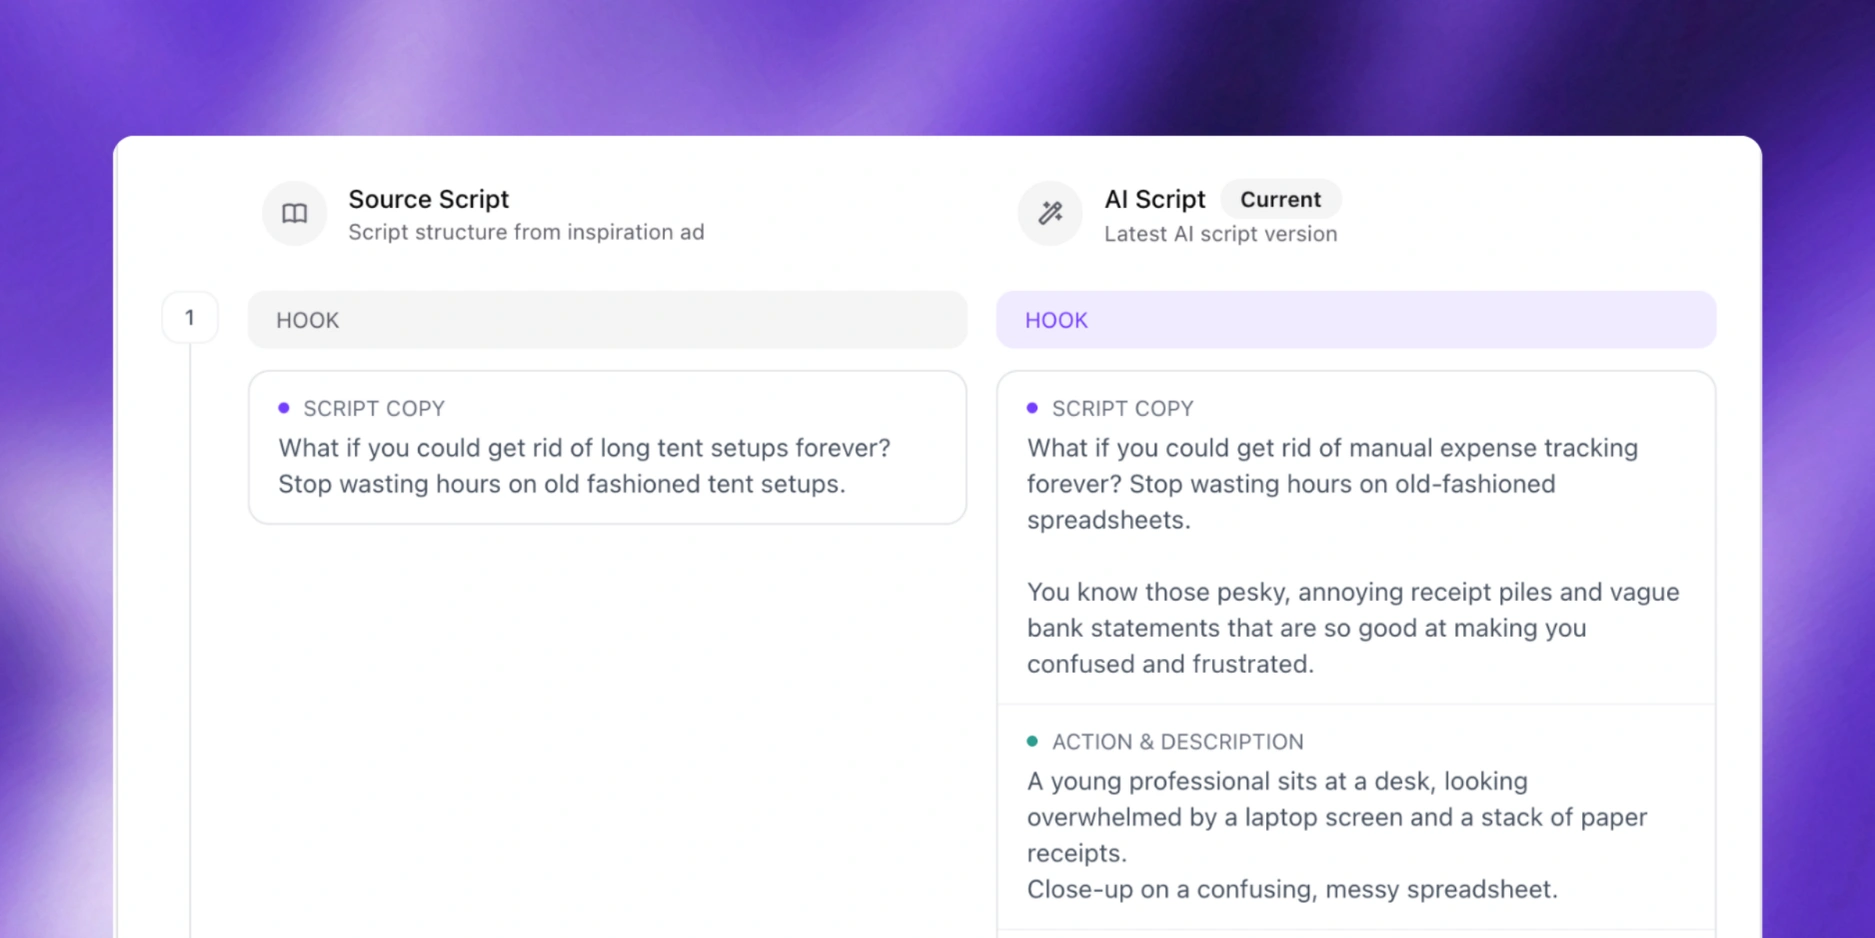
Task: Click the ACTION & DESCRIPTION label
Action: [x=1177, y=742]
